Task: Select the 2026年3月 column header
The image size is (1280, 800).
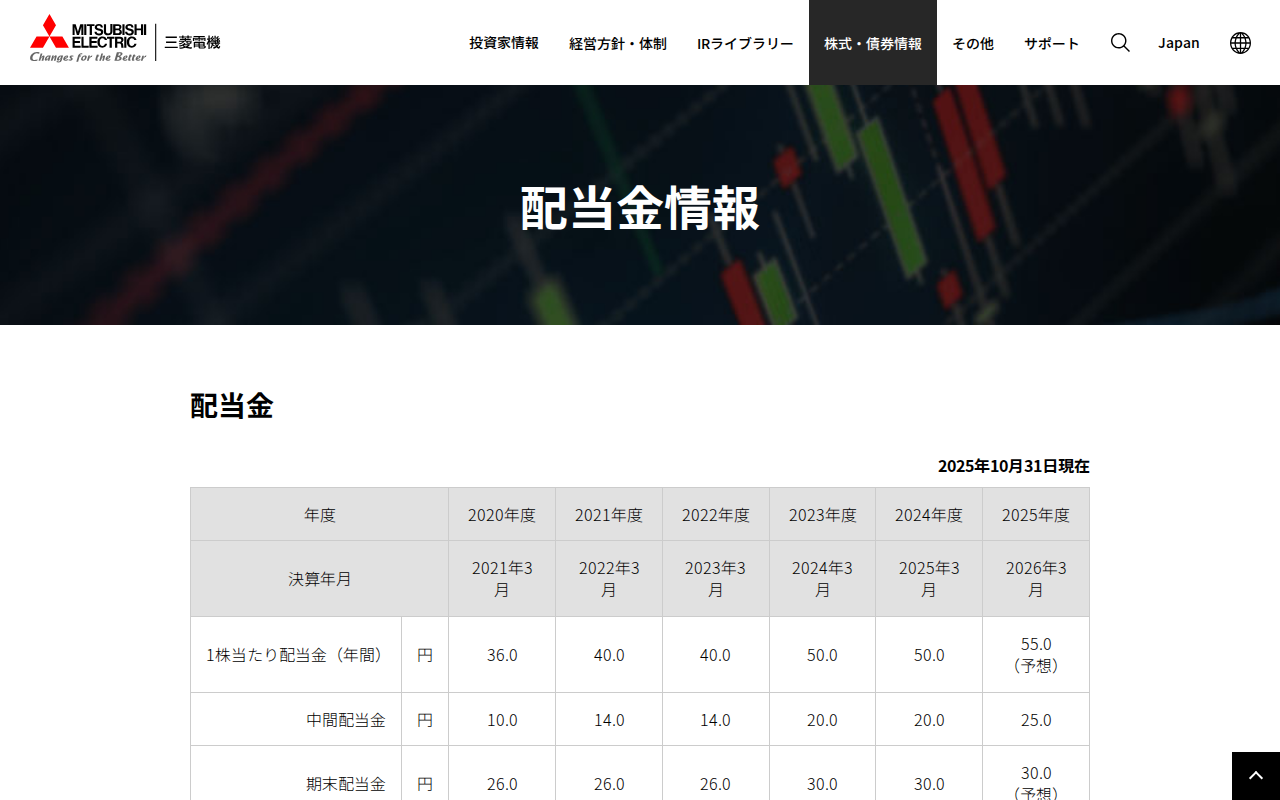Action: [1036, 578]
